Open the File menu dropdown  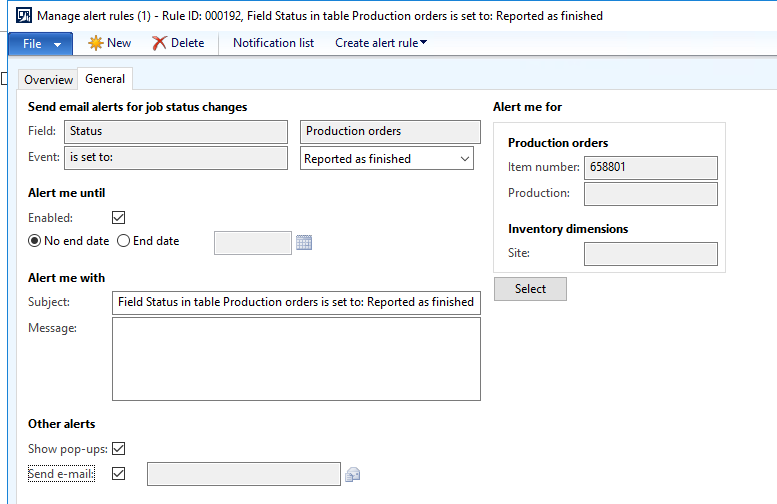pyautogui.click(x=41, y=44)
